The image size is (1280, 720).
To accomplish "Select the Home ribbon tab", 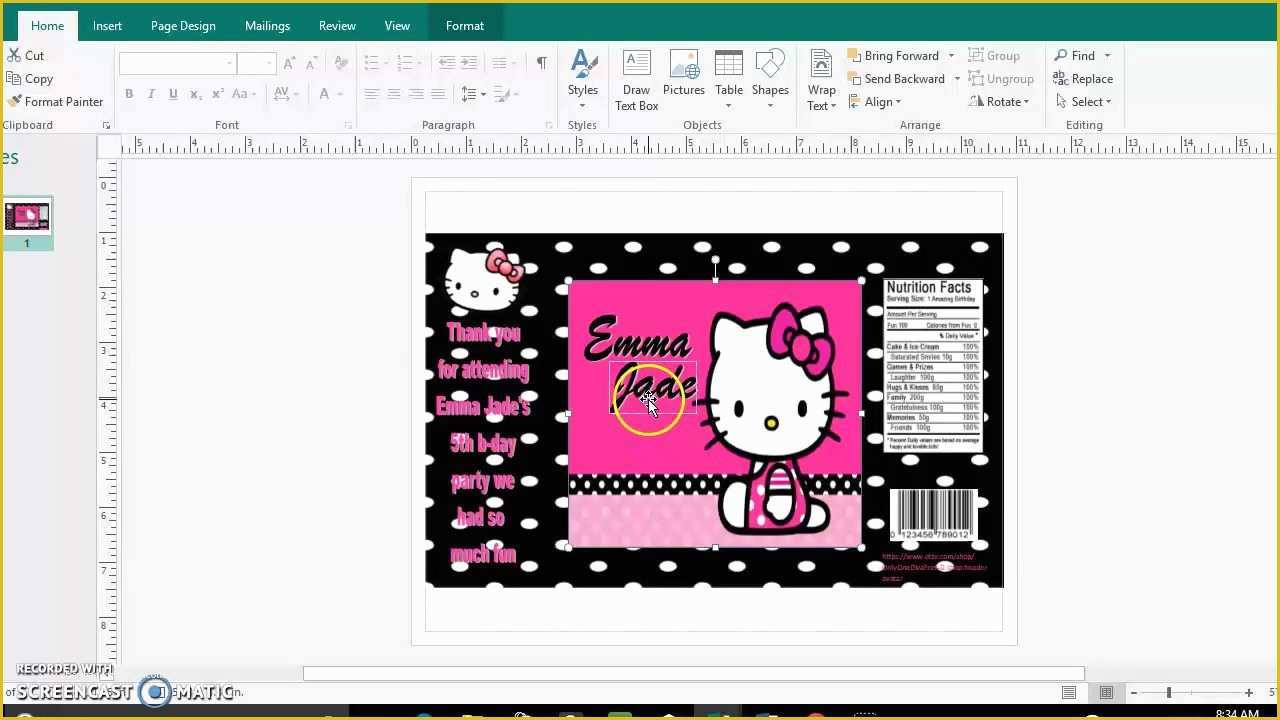I will point(47,26).
